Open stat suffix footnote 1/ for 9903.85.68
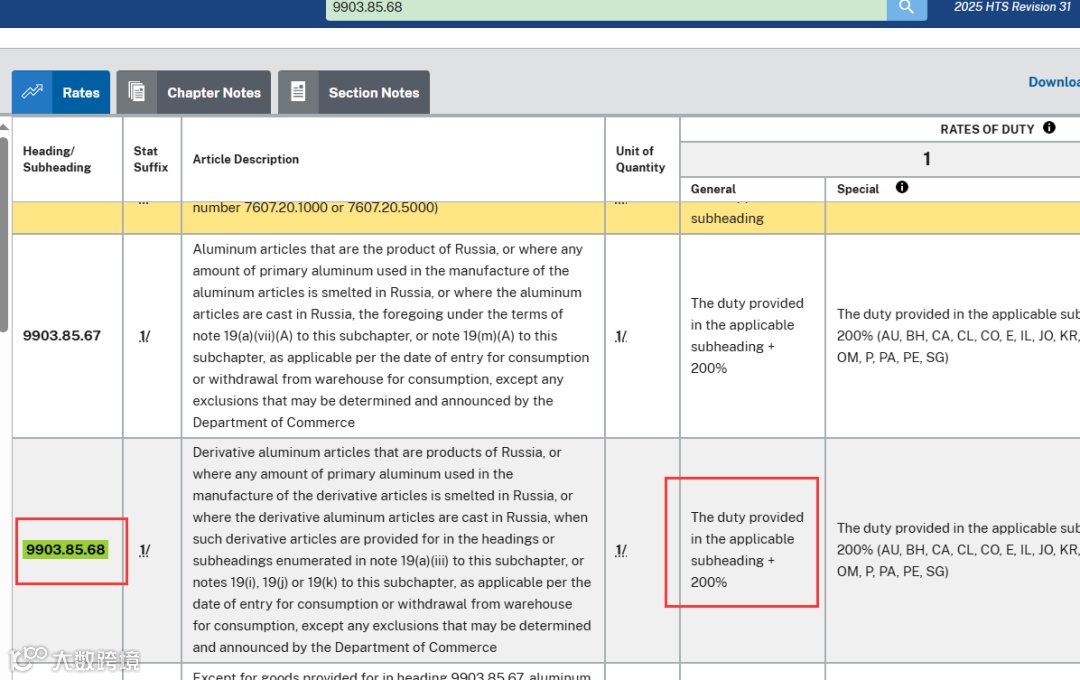Viewport: 1080px width, 680px height. point(145,550)
